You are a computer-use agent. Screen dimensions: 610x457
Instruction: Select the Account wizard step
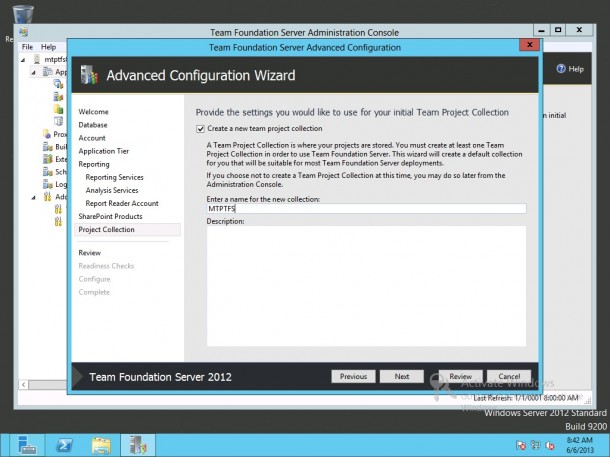[92, 138]
